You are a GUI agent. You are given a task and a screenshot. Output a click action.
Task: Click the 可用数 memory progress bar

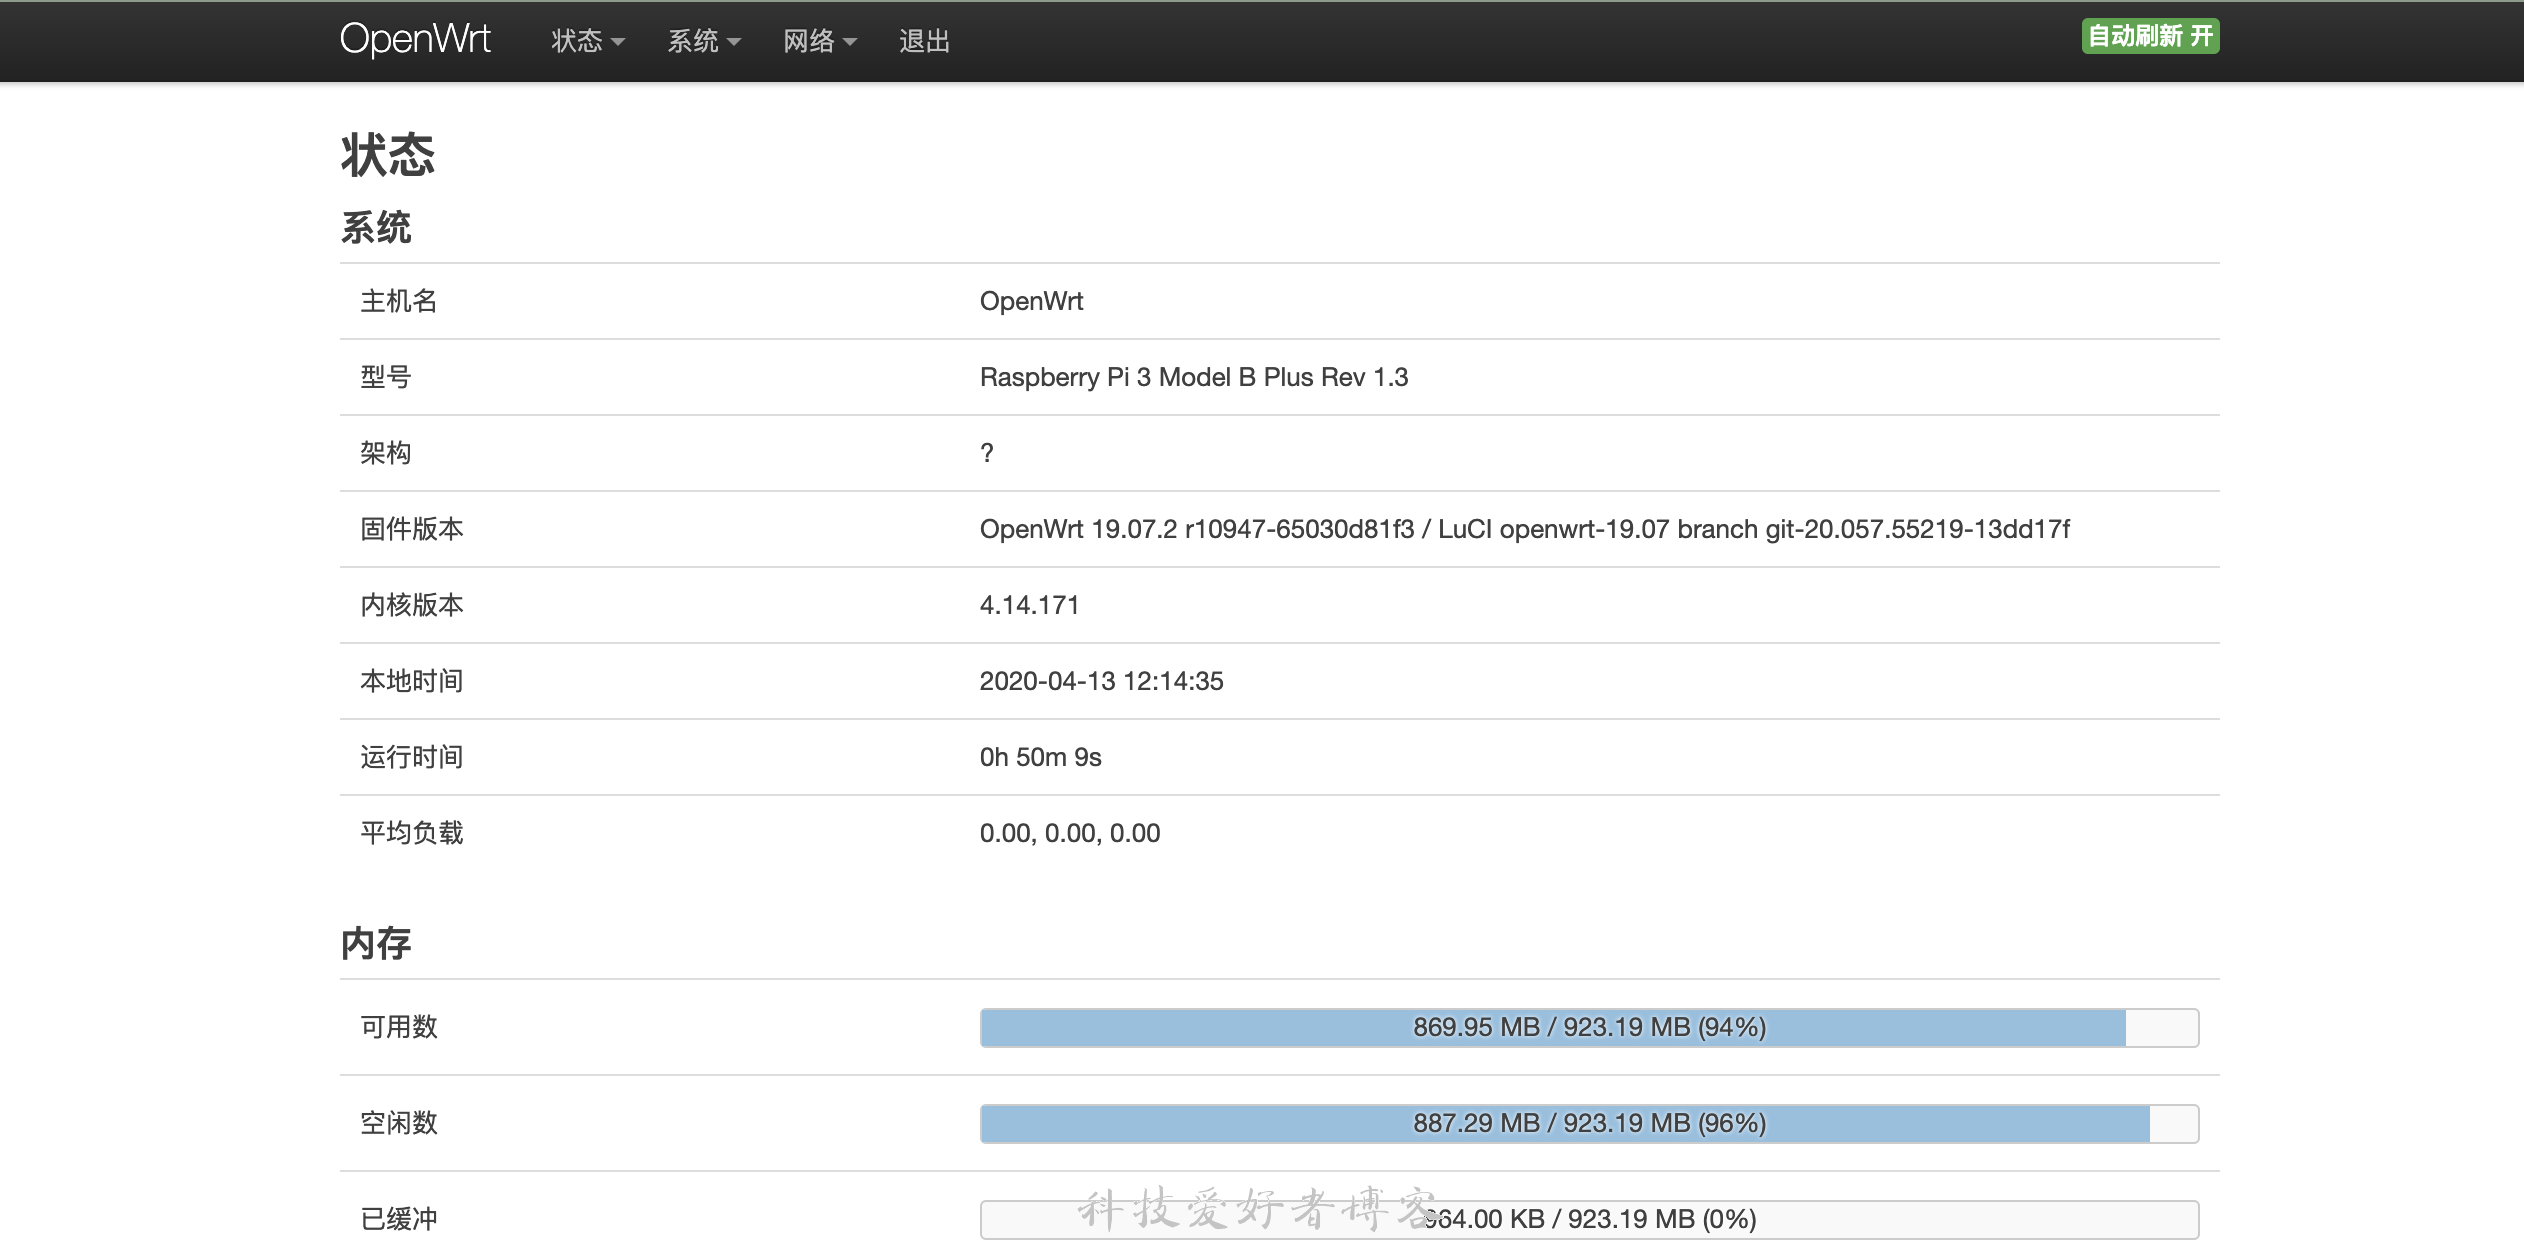[1589, 1027]
